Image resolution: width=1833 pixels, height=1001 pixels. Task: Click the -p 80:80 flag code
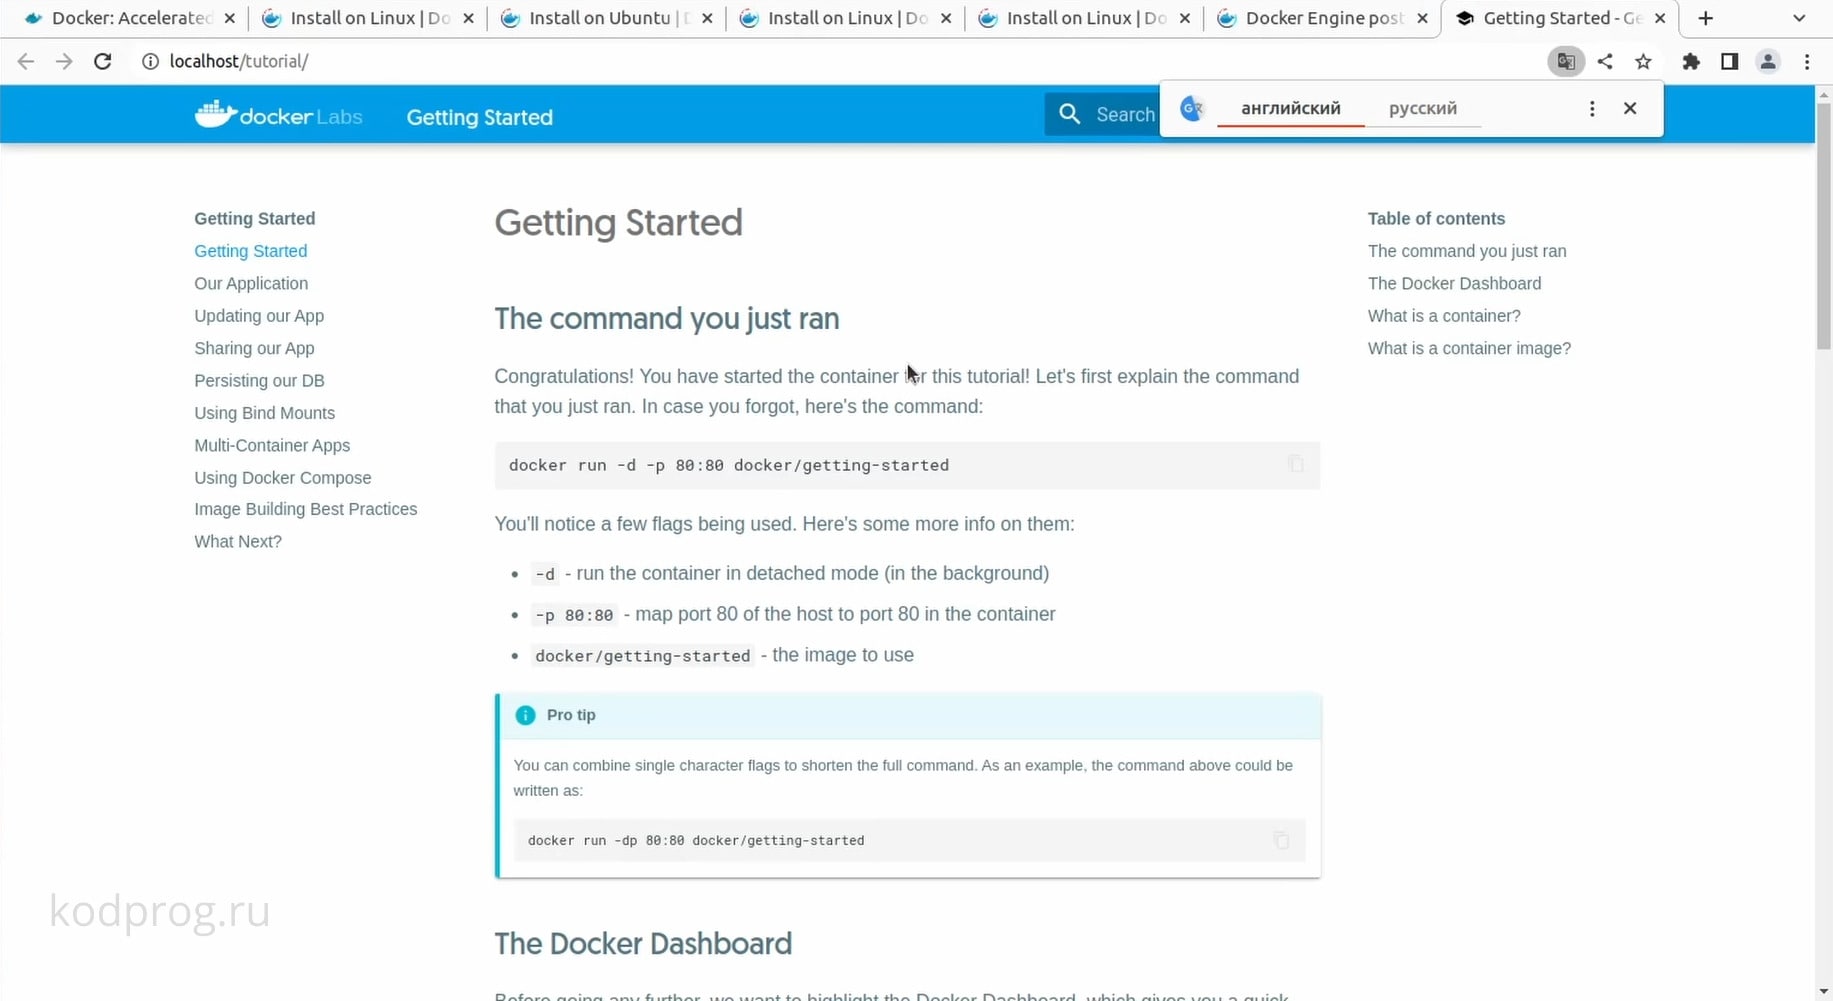[574, 615]
